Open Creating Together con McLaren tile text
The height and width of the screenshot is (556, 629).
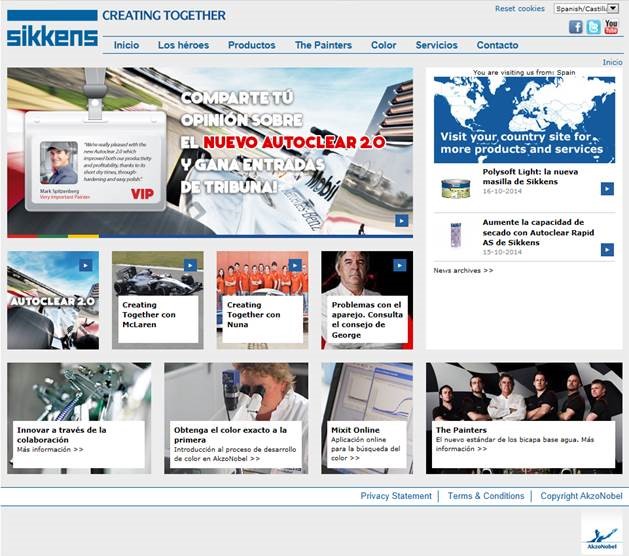coord(149,315)
